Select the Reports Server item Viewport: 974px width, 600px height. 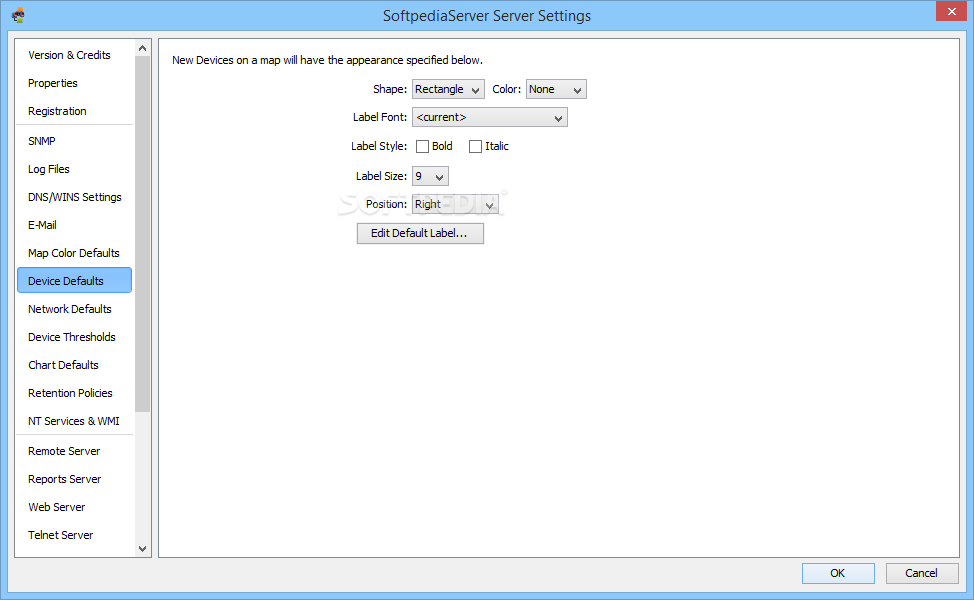click(75, 479)
